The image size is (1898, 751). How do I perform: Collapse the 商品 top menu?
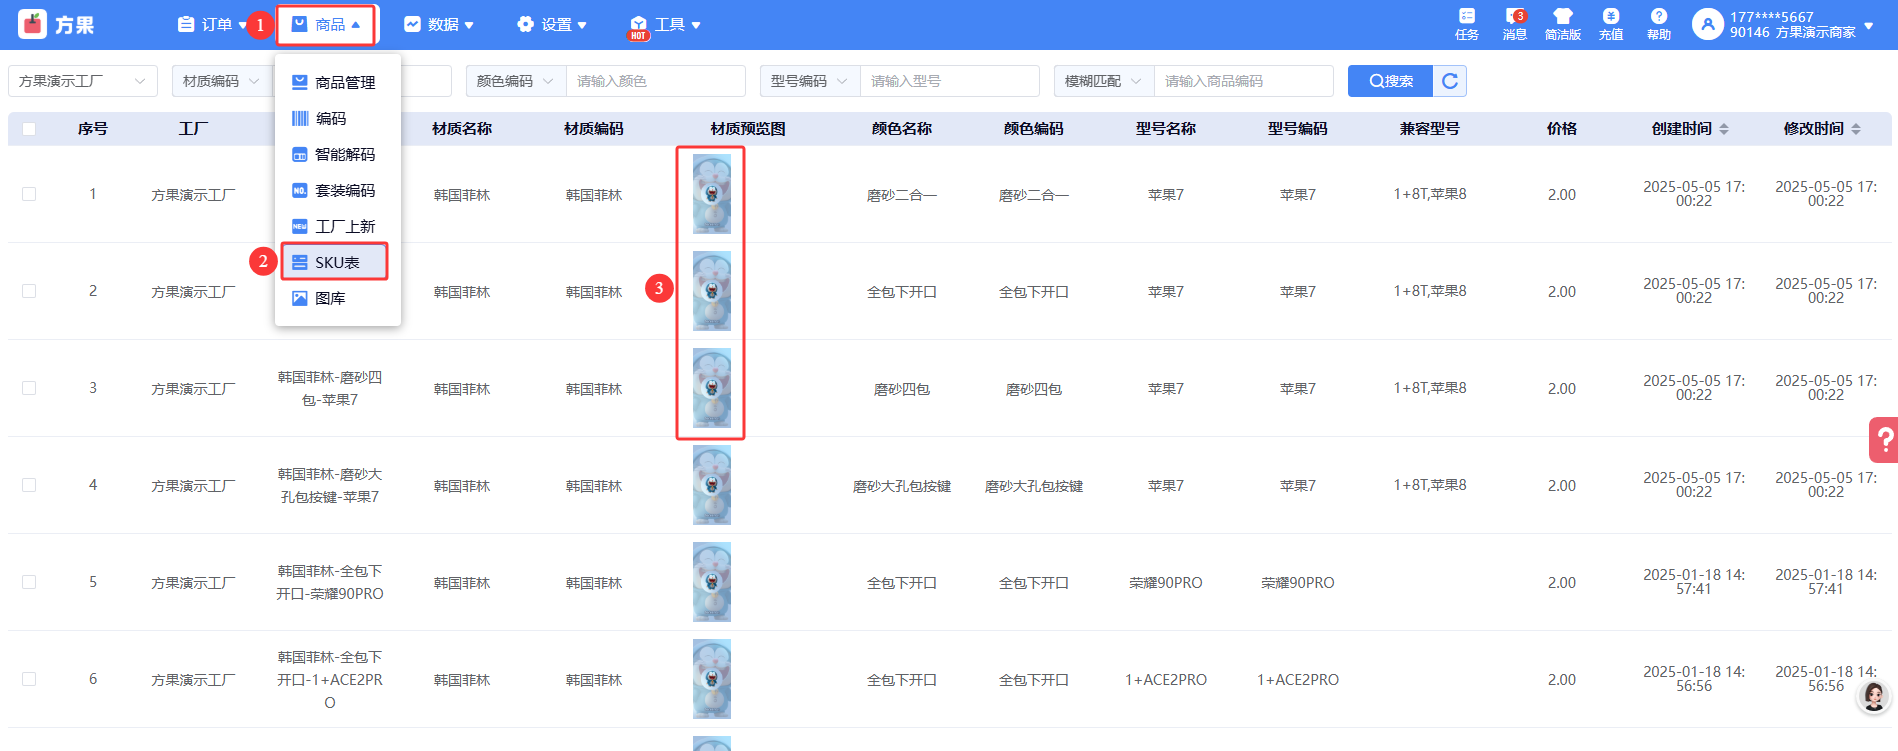(x=326, y=25)
